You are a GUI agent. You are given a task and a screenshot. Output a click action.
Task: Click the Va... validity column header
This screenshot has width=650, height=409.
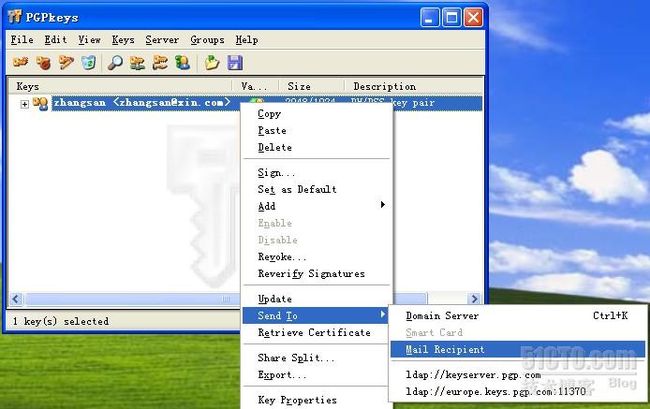click(x=255, y=86)
